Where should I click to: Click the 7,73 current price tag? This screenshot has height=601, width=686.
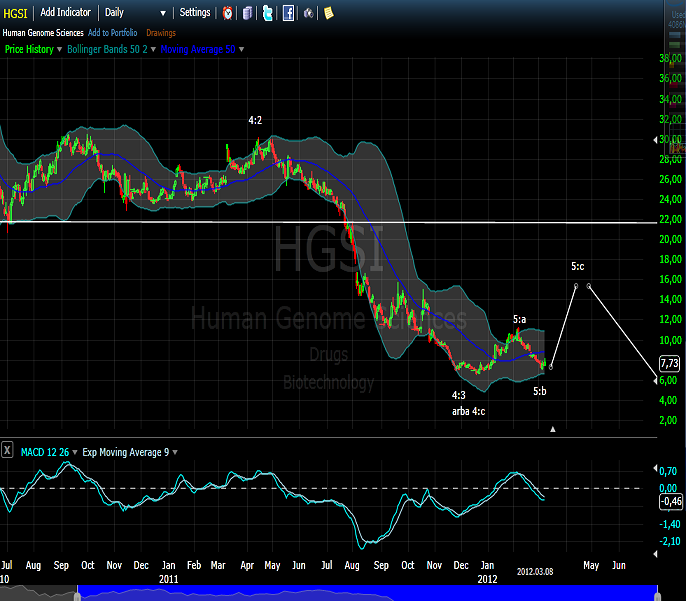click(669, 363)
